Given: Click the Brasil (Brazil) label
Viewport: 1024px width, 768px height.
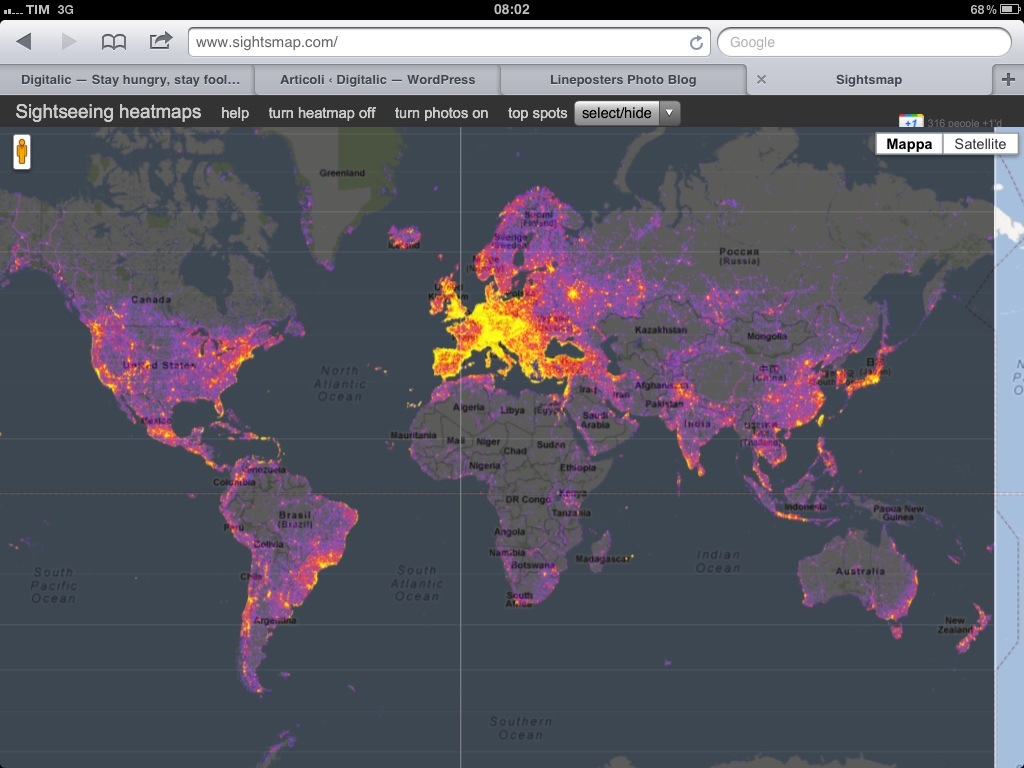Looking at the screenshot, I should tap(295, 519).
